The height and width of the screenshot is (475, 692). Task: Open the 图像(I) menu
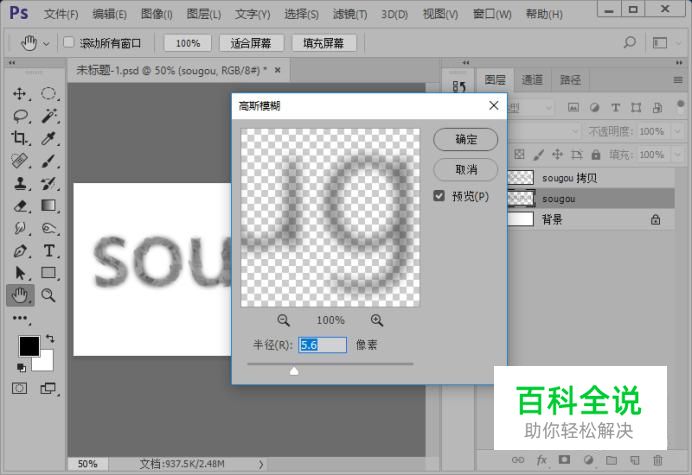157,14
